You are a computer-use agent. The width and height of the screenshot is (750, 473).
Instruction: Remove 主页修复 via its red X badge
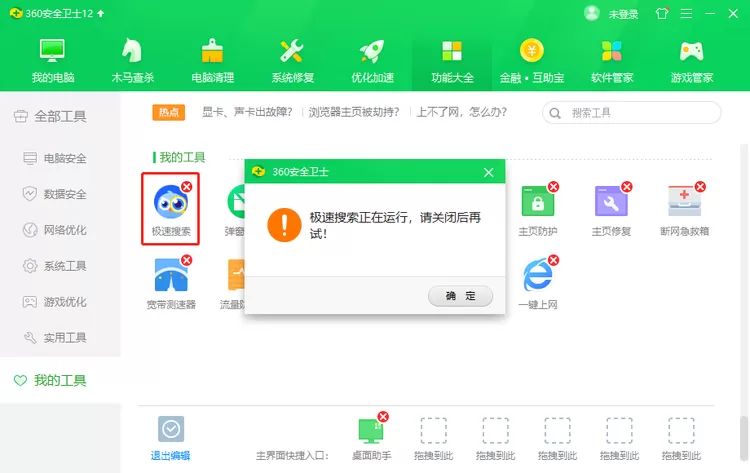pyautogui.click(x=627, y=187)
